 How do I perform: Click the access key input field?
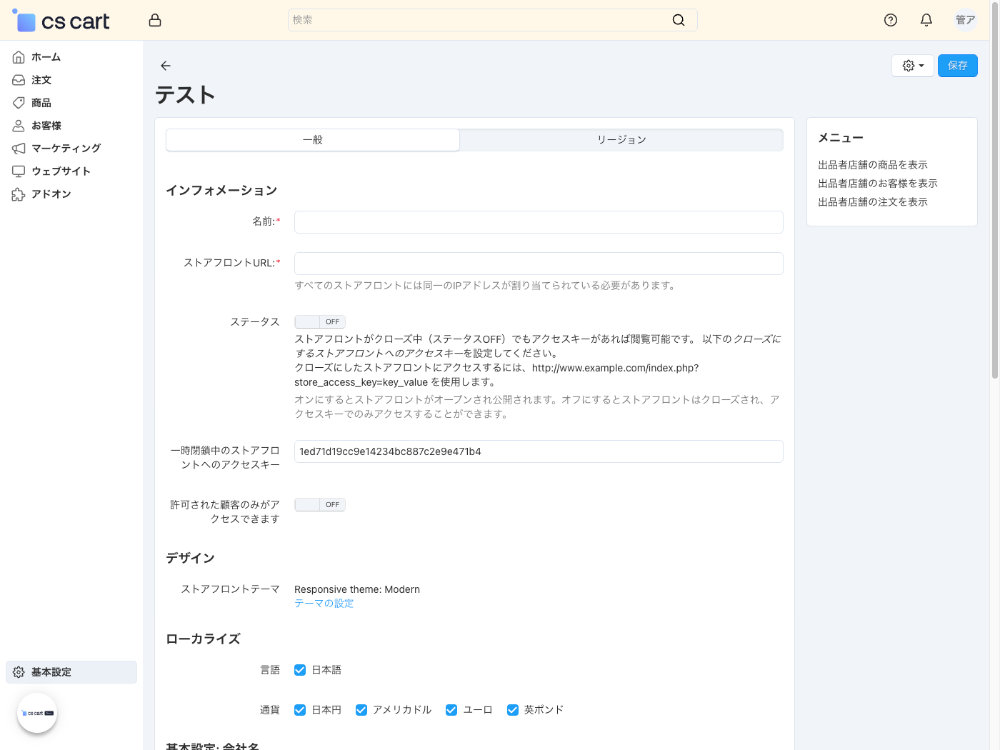tap(537, 451)
